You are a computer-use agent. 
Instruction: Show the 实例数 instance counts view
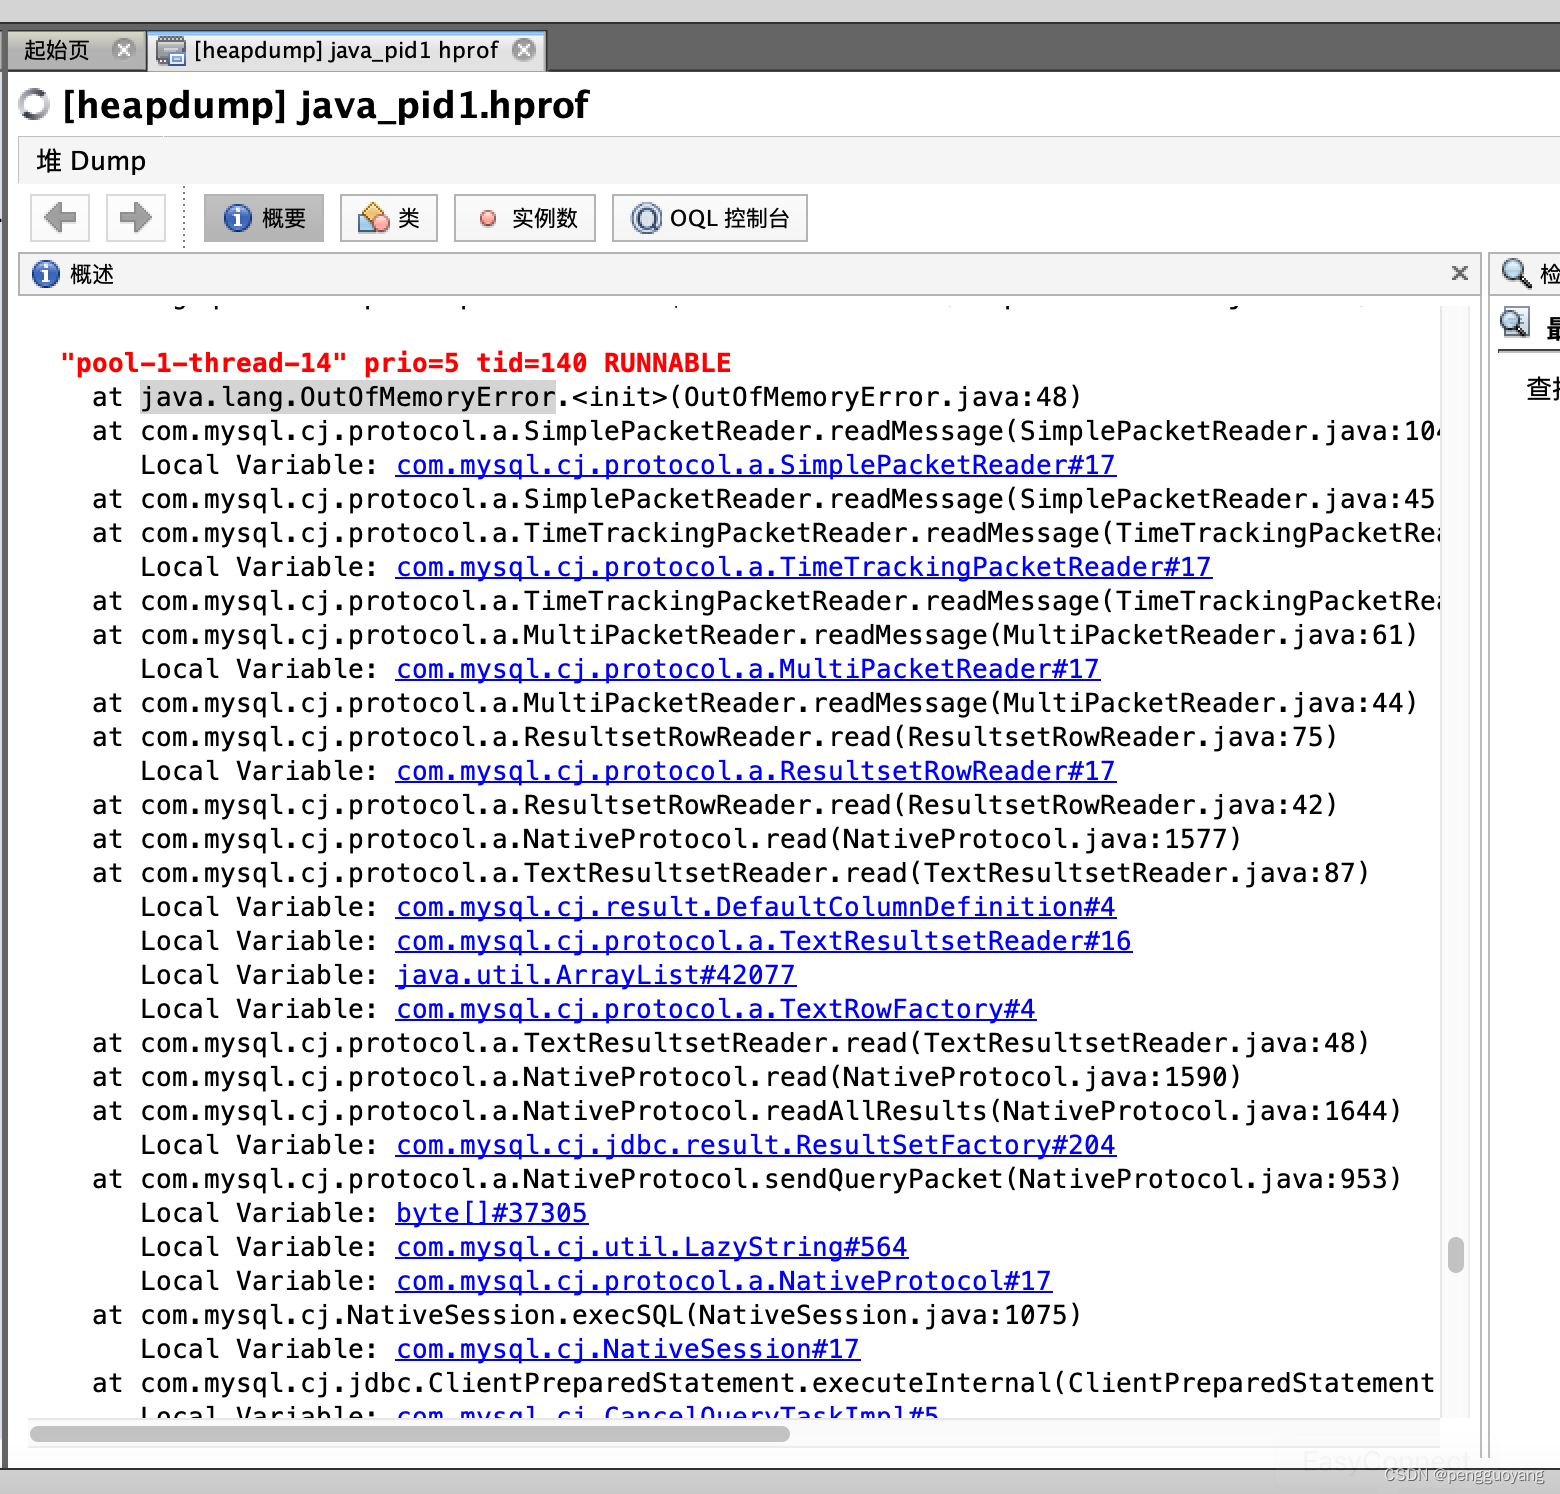524,218
